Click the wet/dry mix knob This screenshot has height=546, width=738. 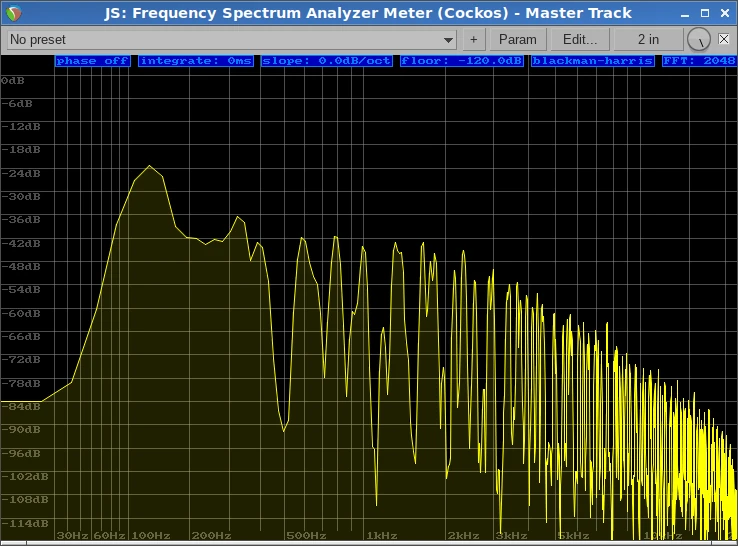point(699,40)
